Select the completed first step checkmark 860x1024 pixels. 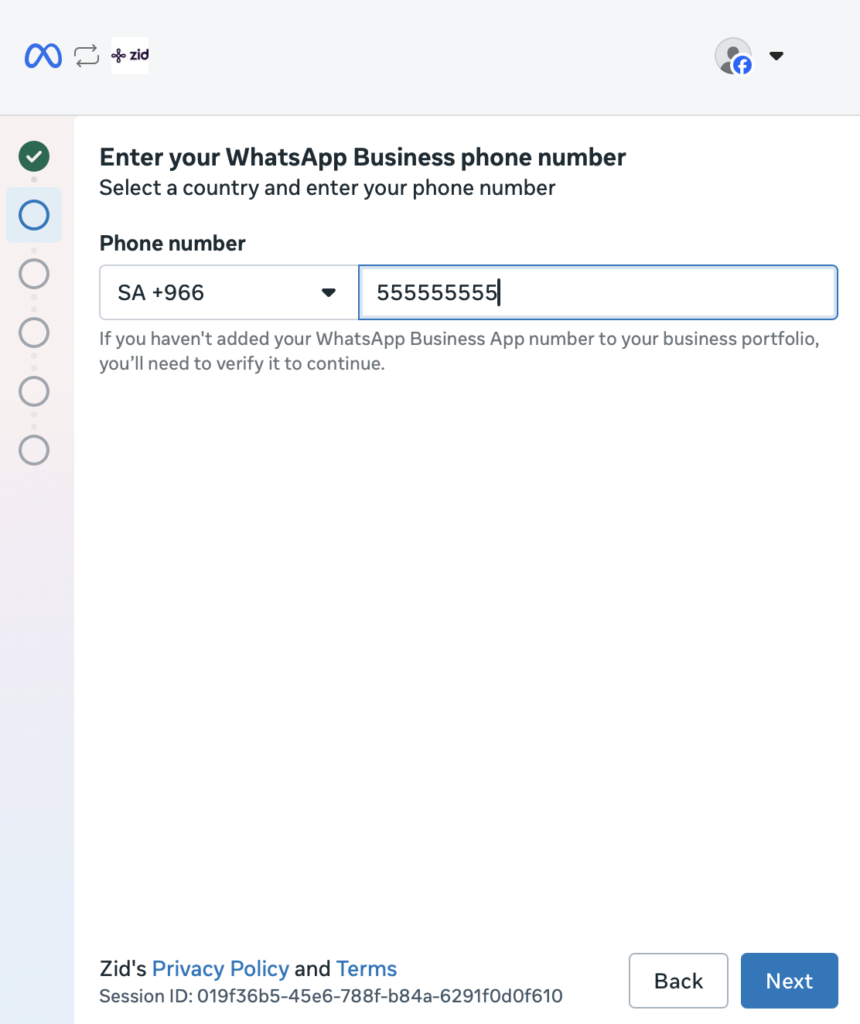tap(34, 156)
